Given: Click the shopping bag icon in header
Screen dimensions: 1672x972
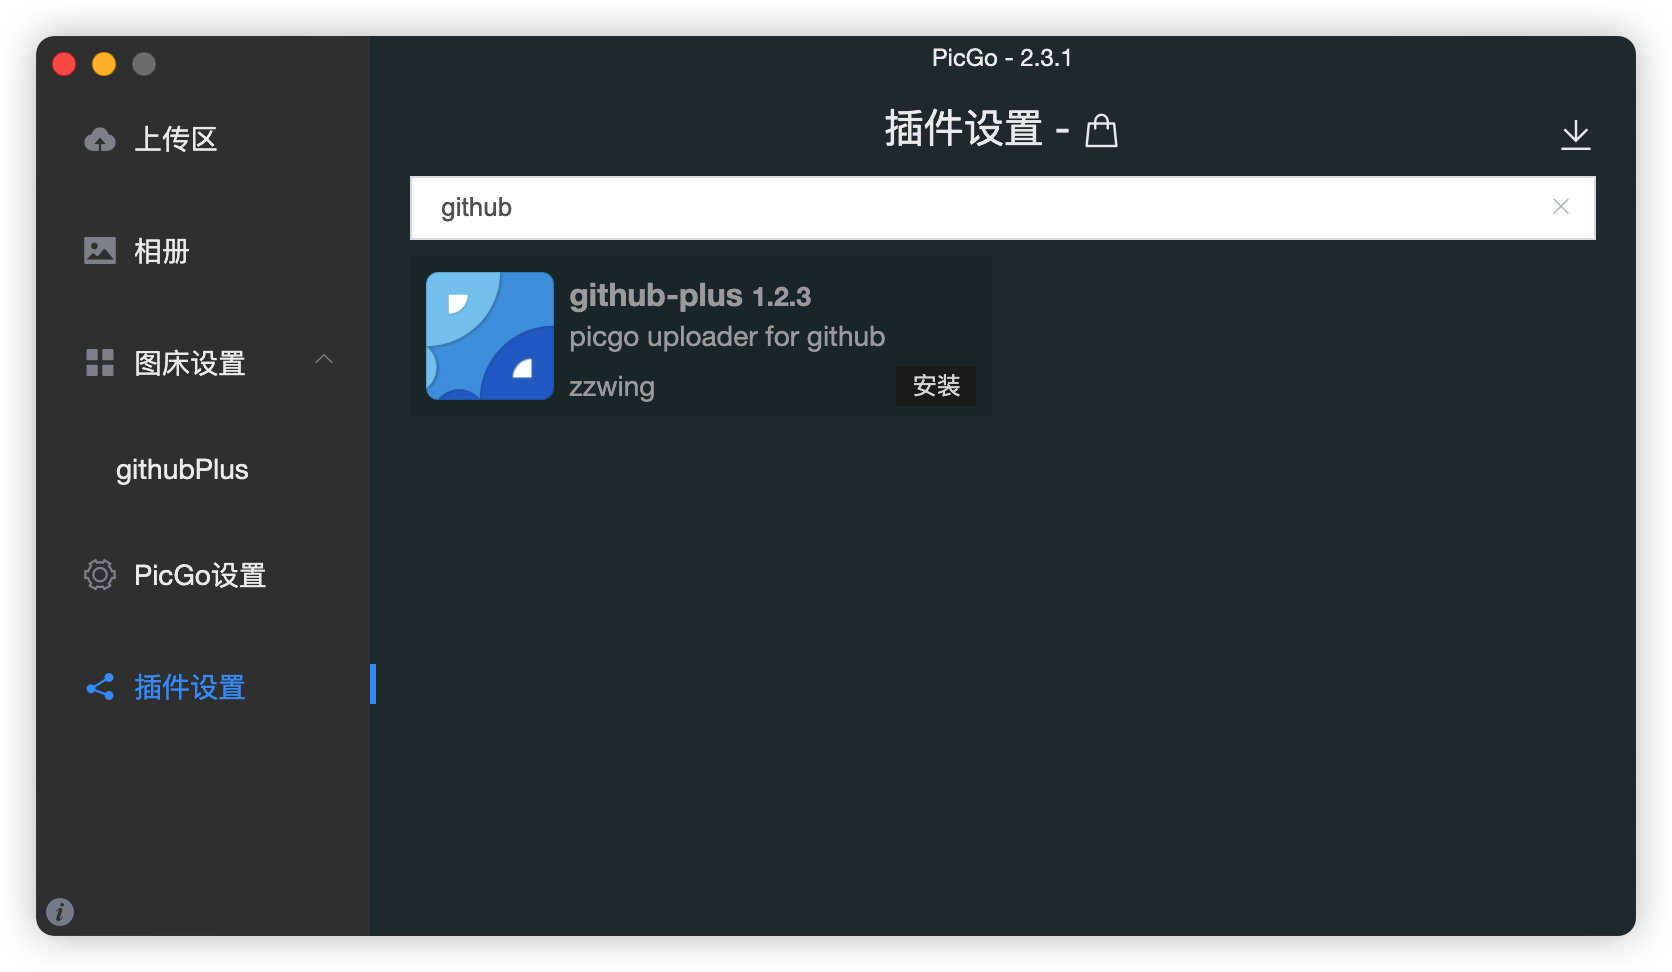Looking at the screenshot, I should point(1101,130).
